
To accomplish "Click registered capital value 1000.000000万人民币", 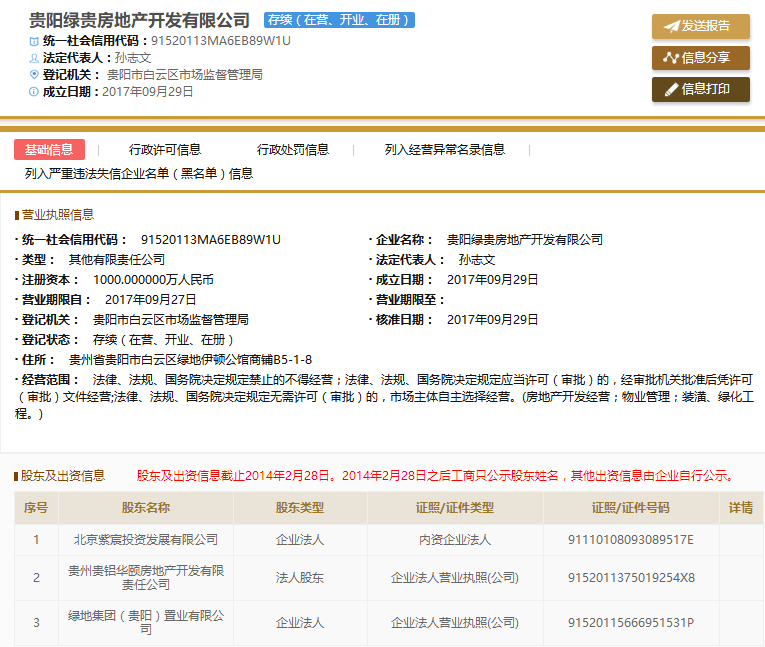I will pyautogui.click(x=153, y=280).
